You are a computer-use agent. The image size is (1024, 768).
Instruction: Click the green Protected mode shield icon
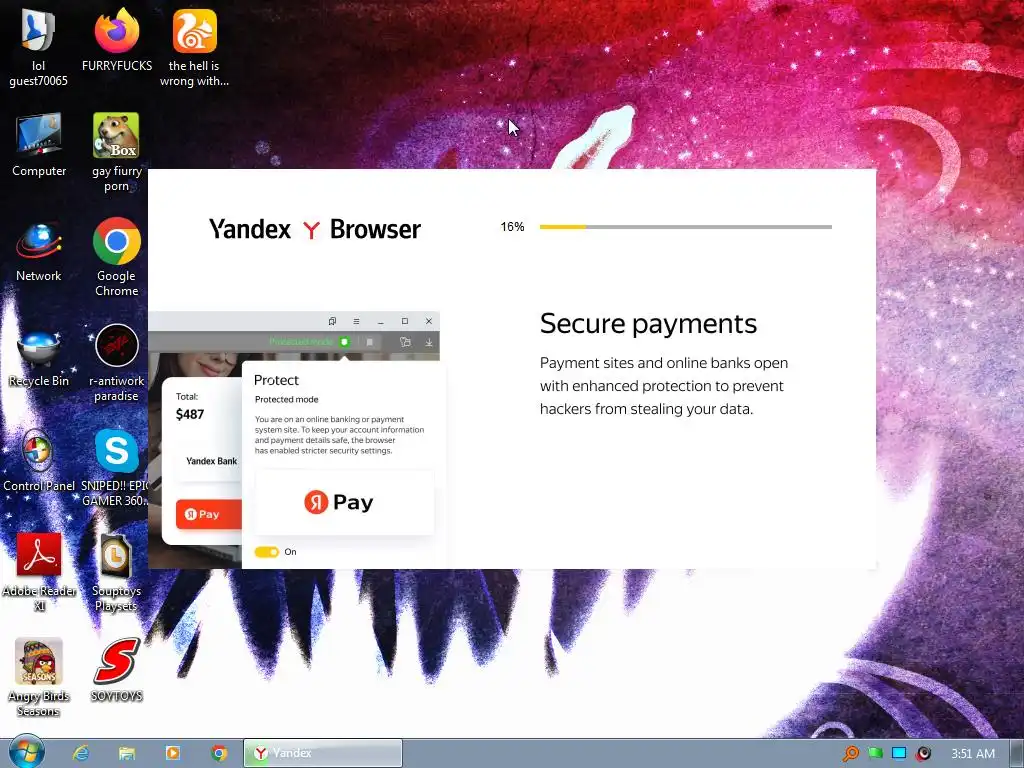(x=344, y=342)
